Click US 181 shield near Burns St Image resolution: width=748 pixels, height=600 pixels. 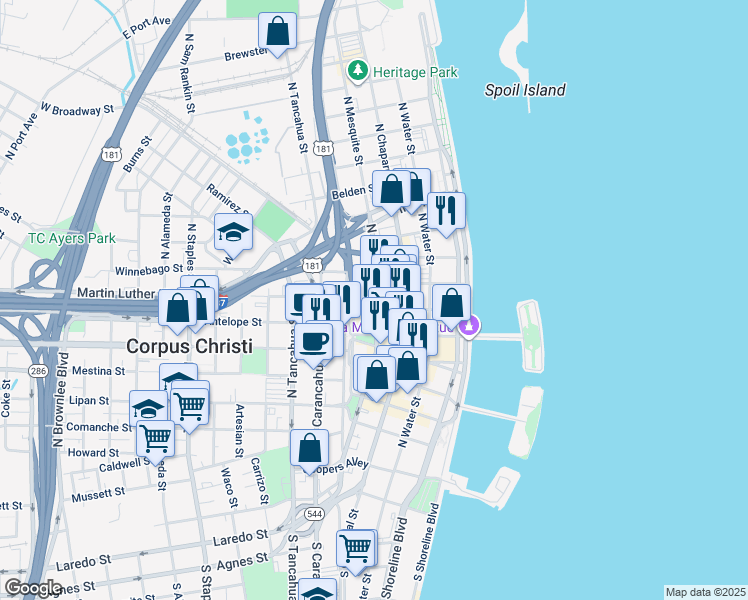click(111, 155)
